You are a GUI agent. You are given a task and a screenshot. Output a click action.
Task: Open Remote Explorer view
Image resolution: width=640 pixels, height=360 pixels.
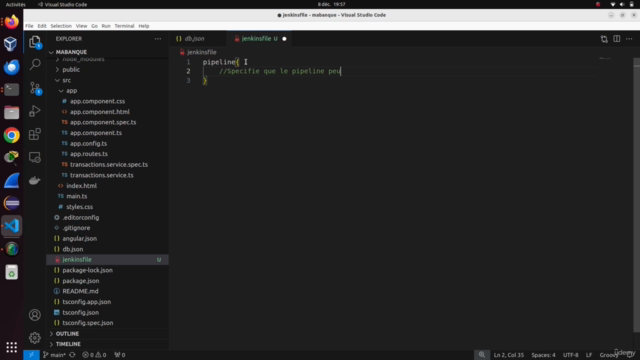pyautogui.click(x=35, y=157)
